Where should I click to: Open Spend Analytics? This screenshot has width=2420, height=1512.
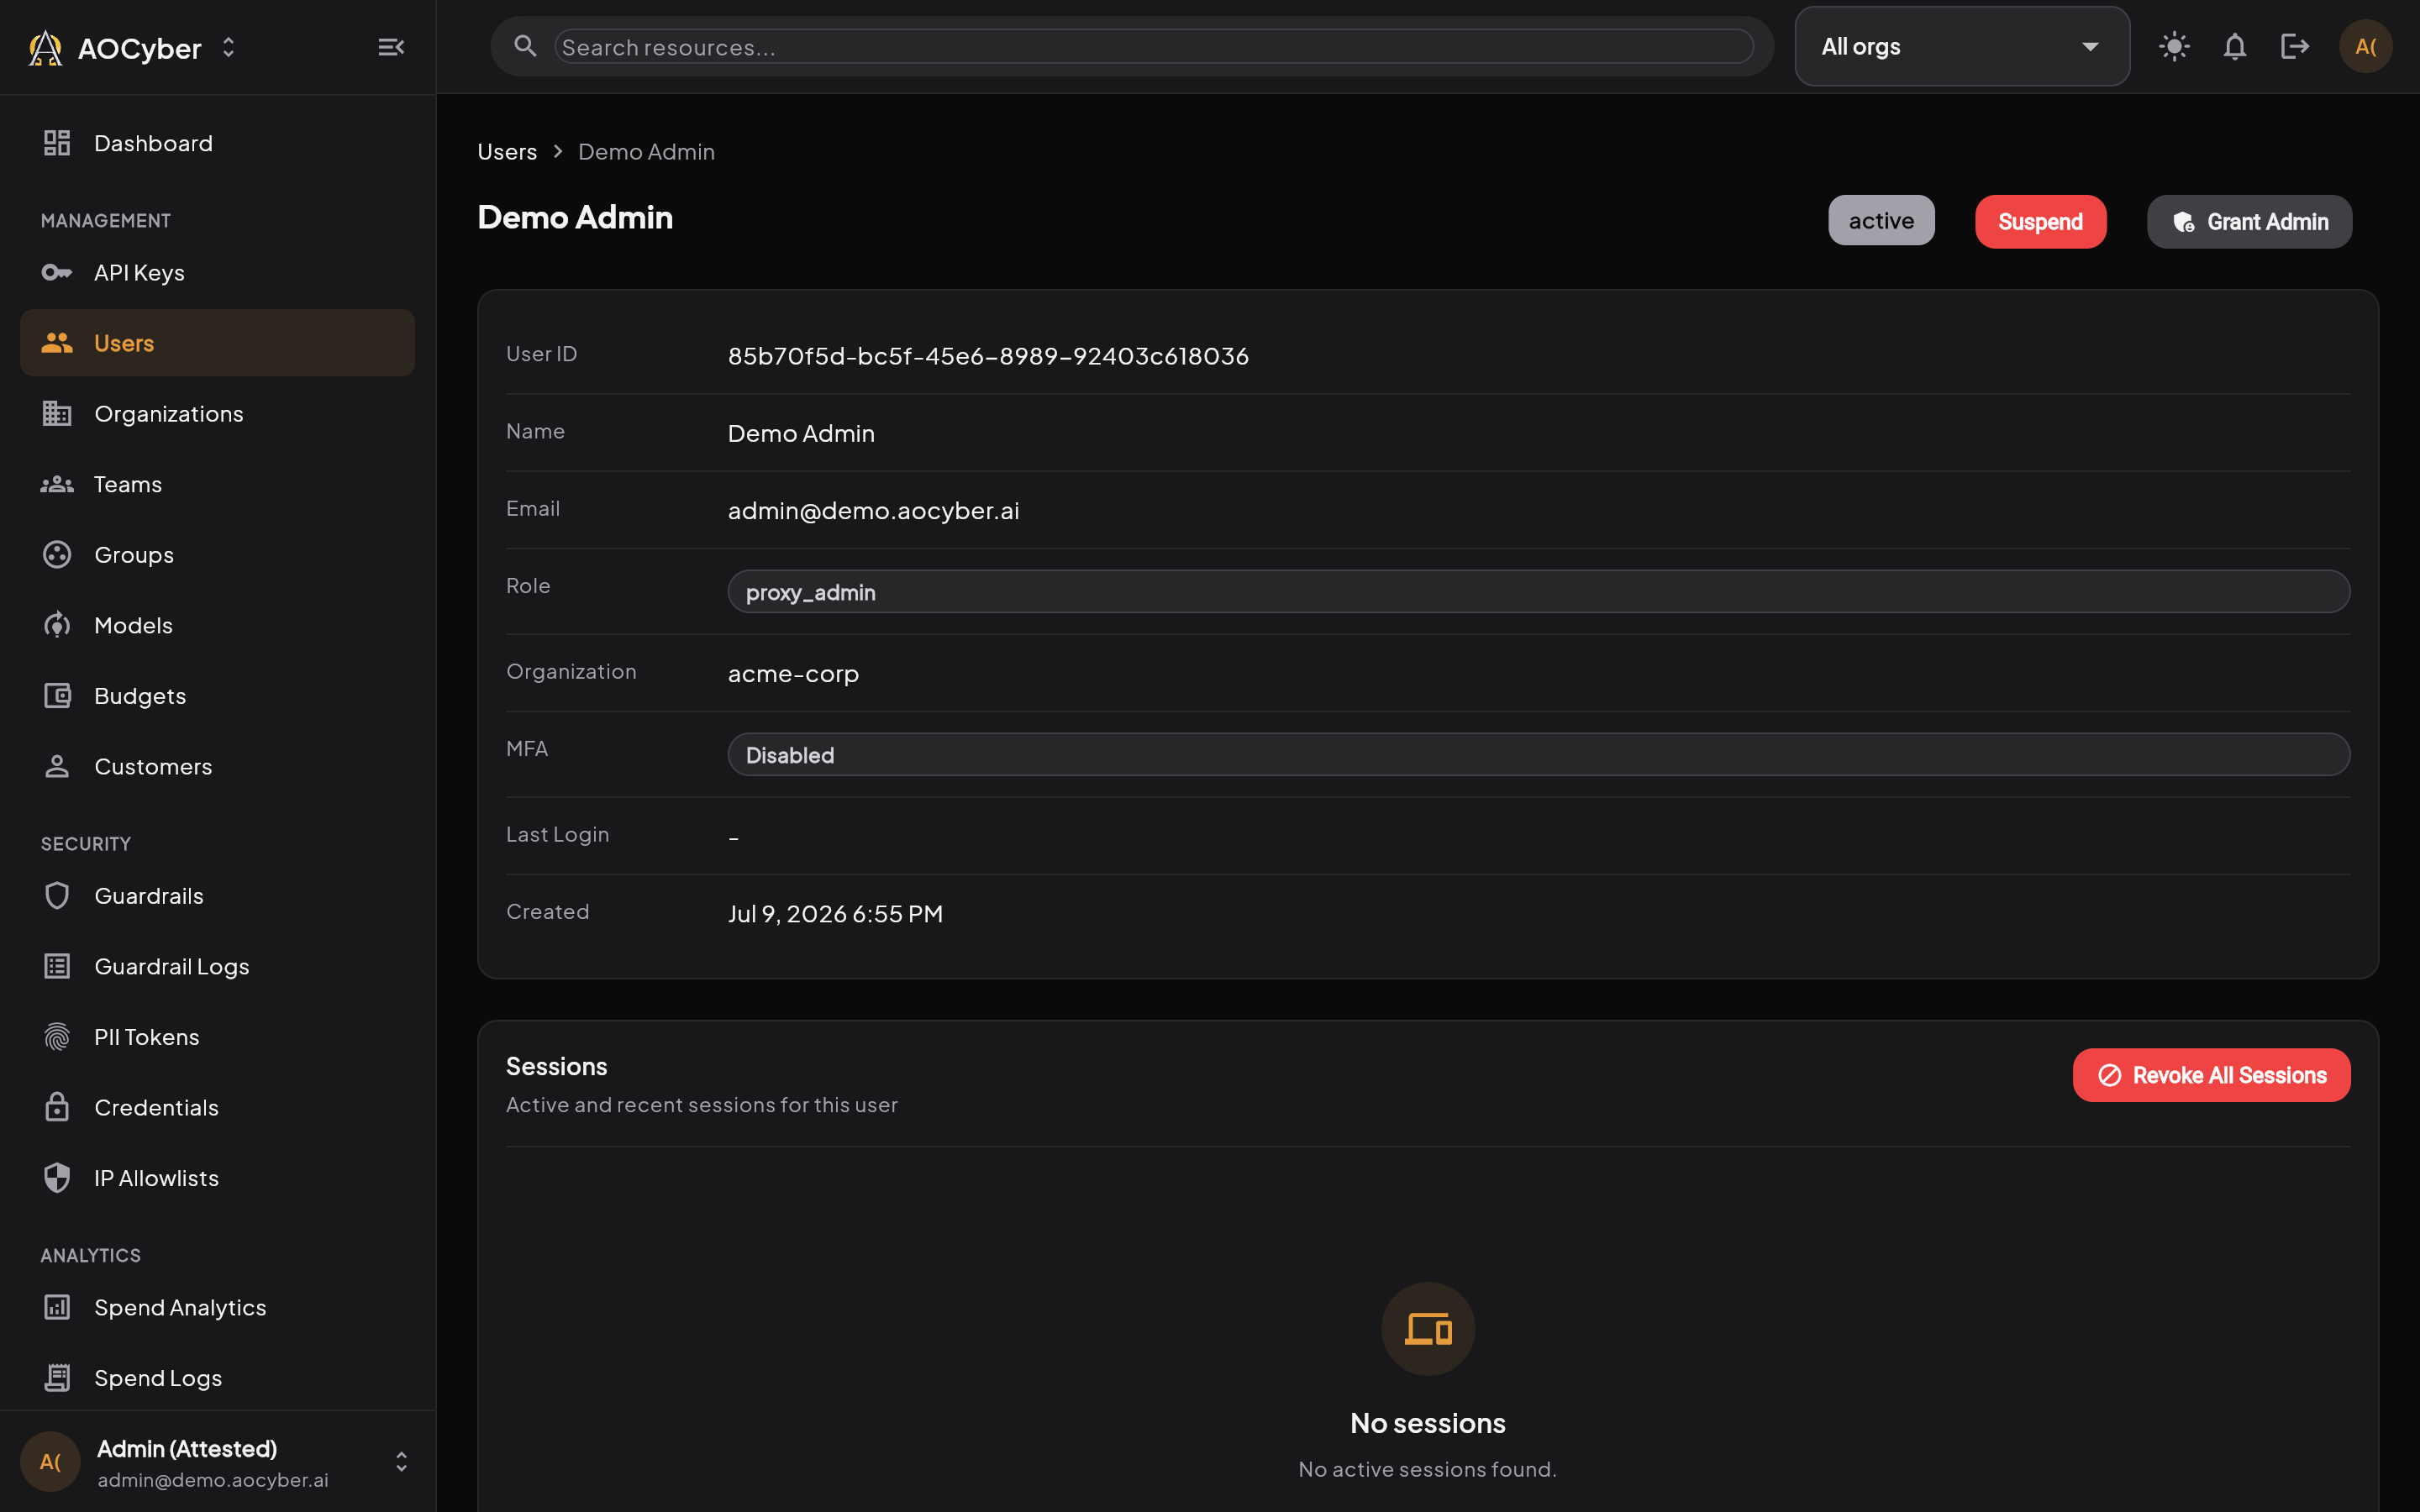(217, 1307)
